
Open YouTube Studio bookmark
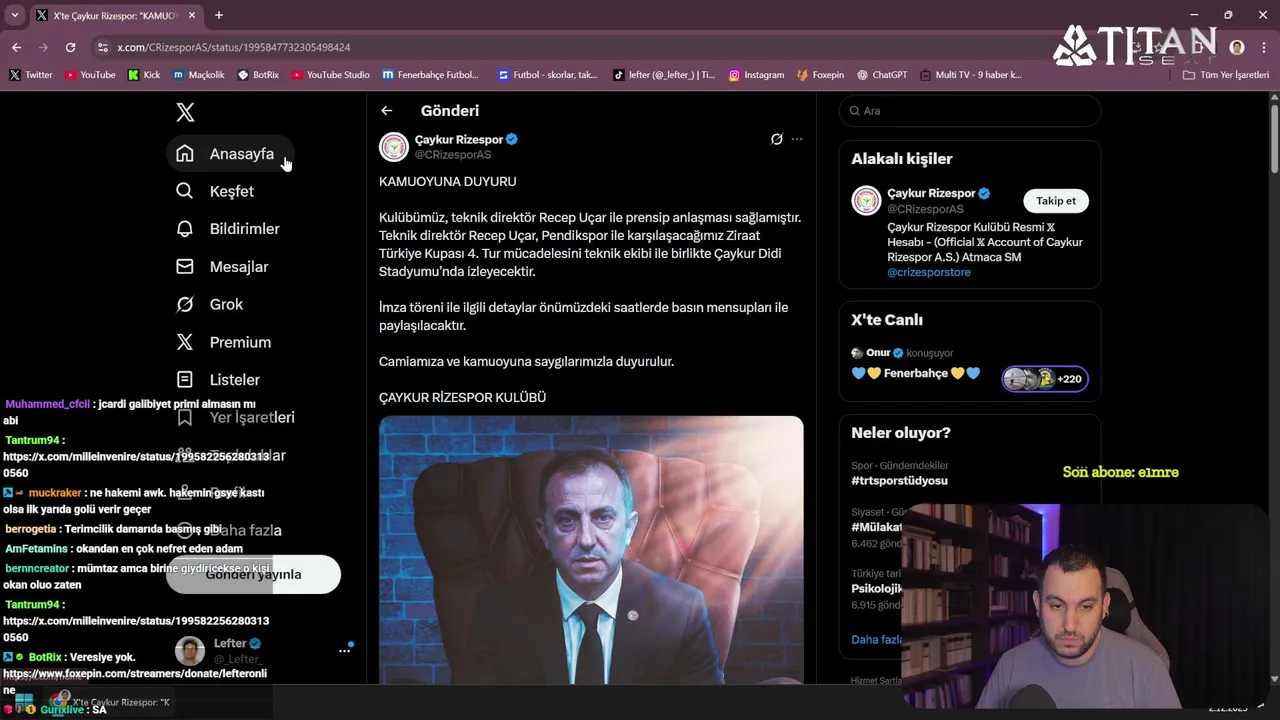(330, 75)
